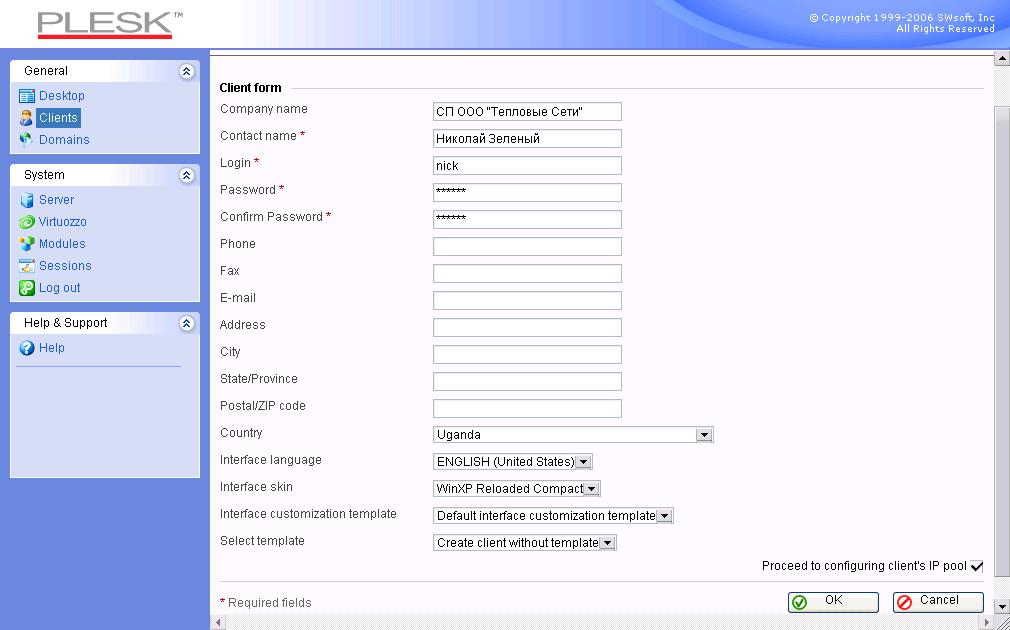Open the Country dropdown showing Uganda
Image resolution: width=1010 pixels, height=630 pixels.
(x=704, y=435)
